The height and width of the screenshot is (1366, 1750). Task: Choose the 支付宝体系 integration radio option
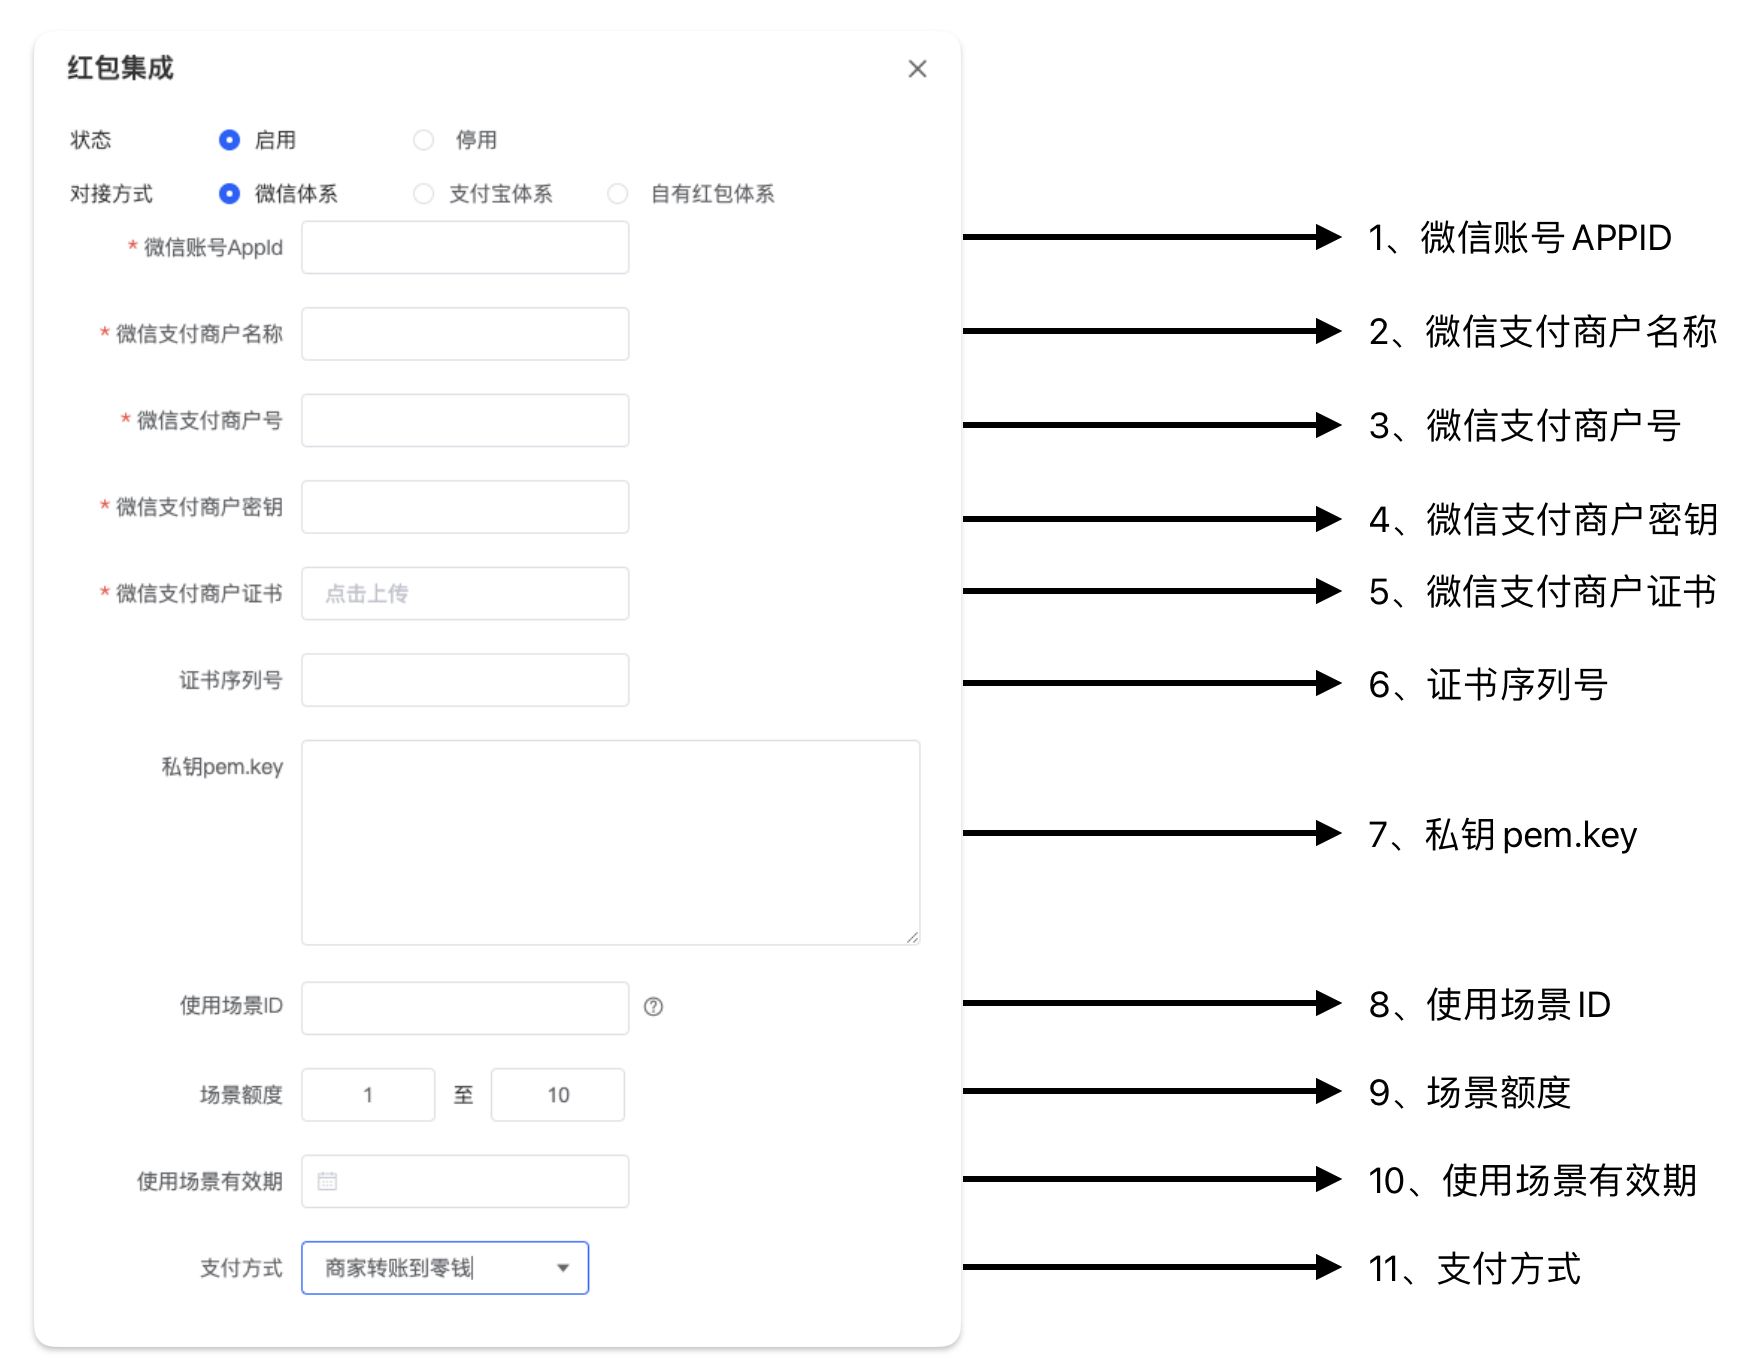424,194
